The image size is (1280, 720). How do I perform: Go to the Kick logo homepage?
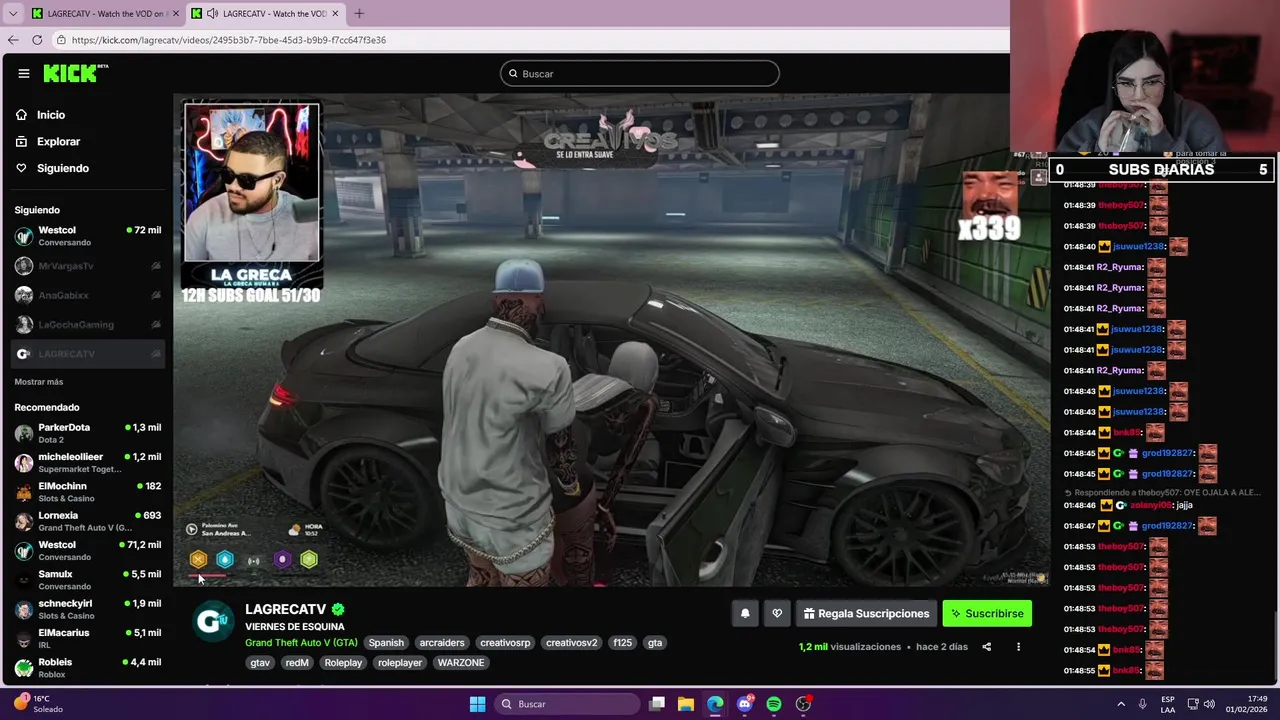tap(75, 73)
